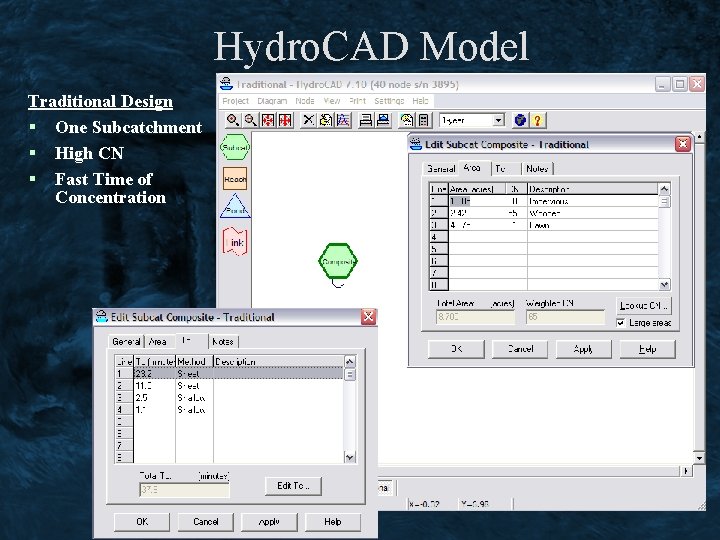Select row 4 header in the Area table
This screenshot has height=540, width=720.
tap(439, 237)
